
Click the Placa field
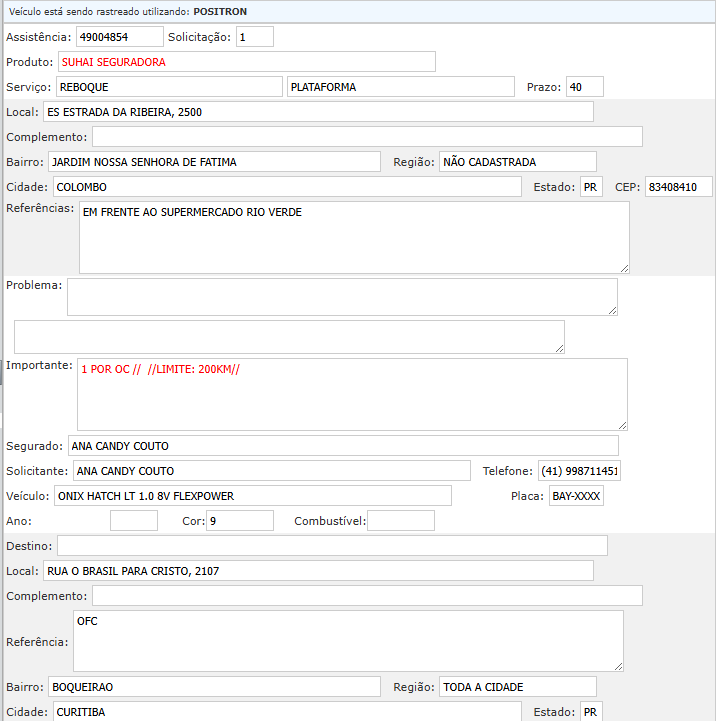[x=576, y=496]
